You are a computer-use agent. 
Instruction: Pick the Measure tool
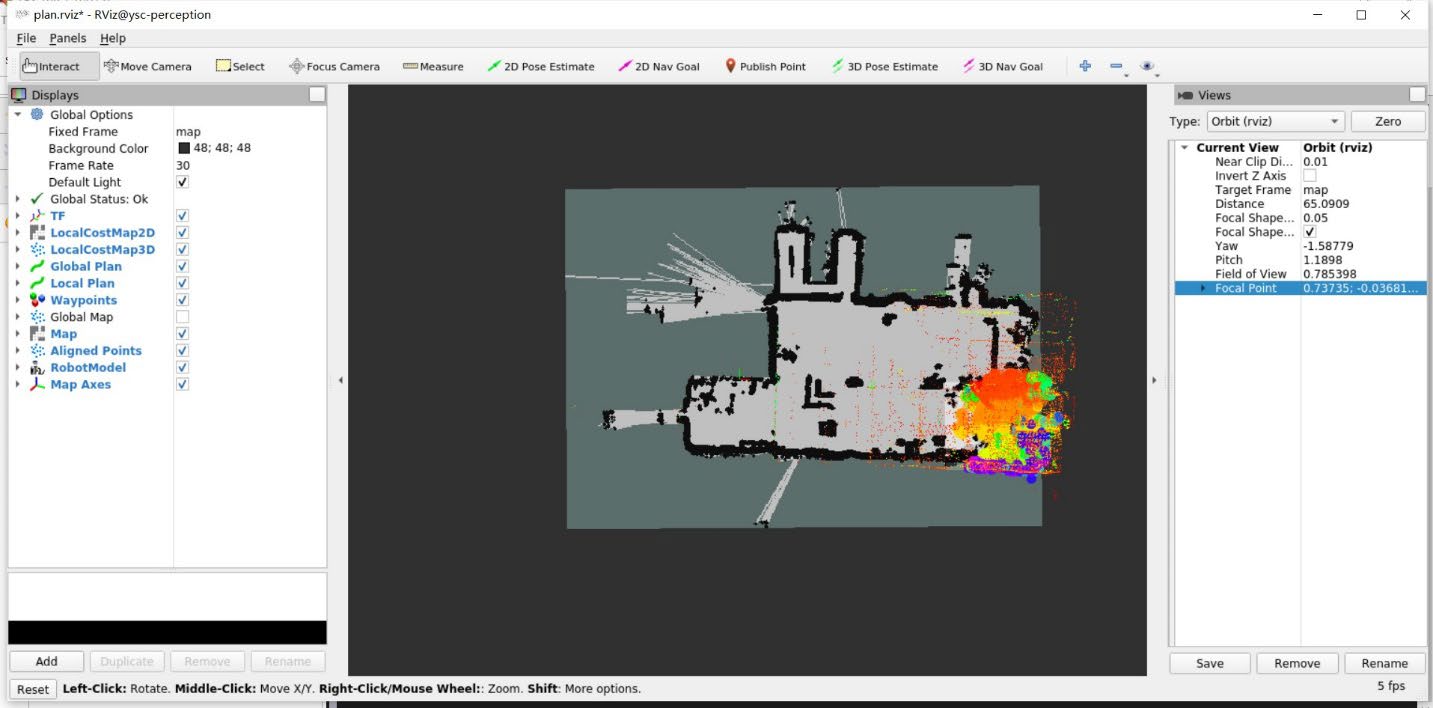coord(433,66)
